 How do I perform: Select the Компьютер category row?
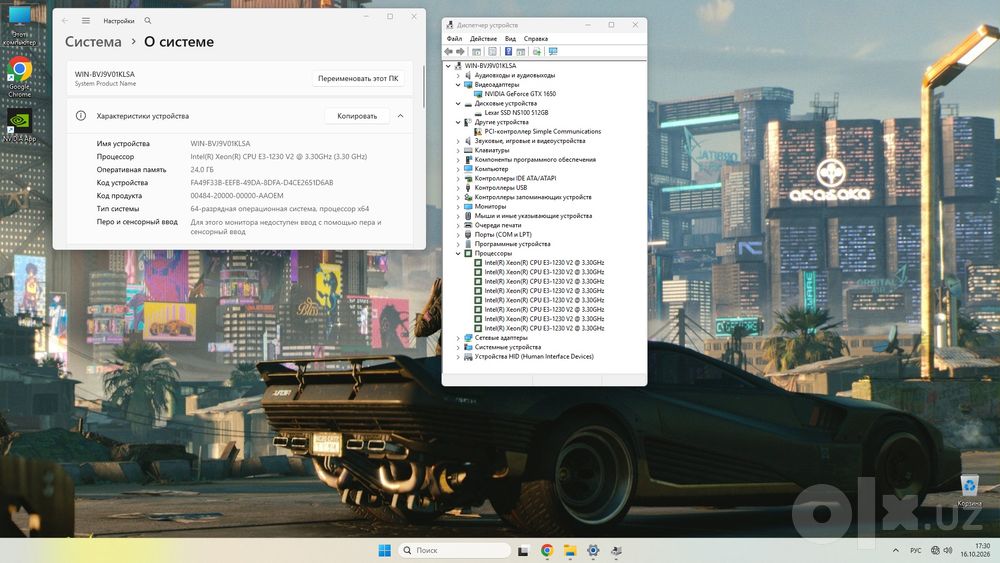click(486, 169)
